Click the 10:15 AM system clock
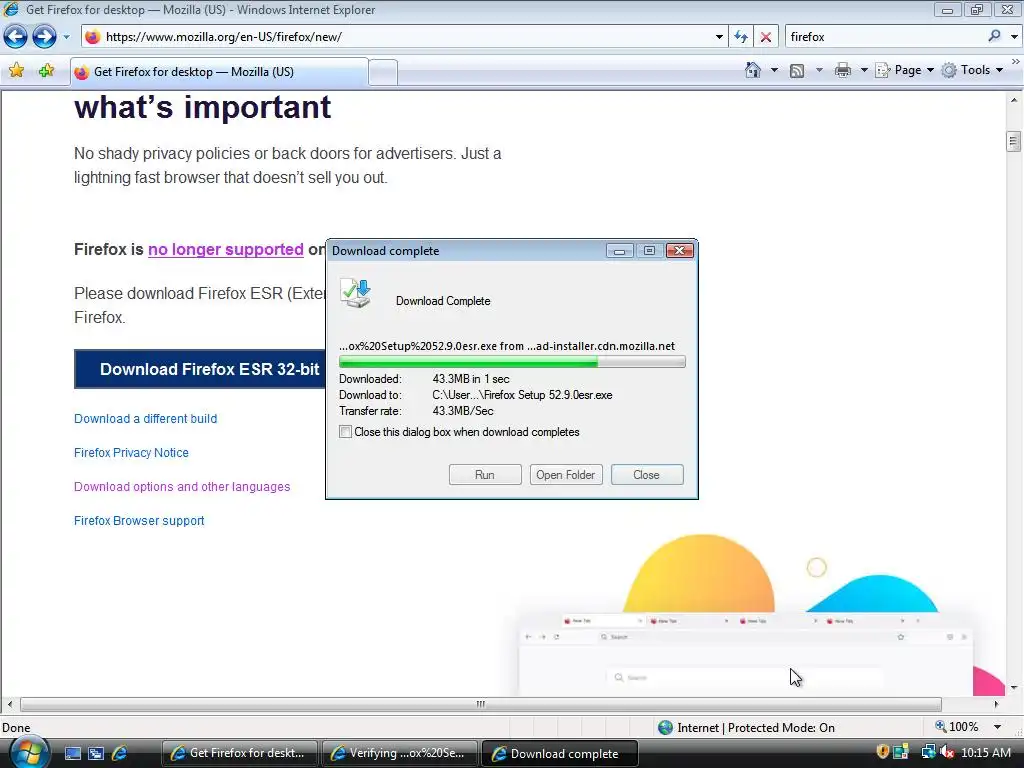The image size is (1024, 768). point(985,753)
